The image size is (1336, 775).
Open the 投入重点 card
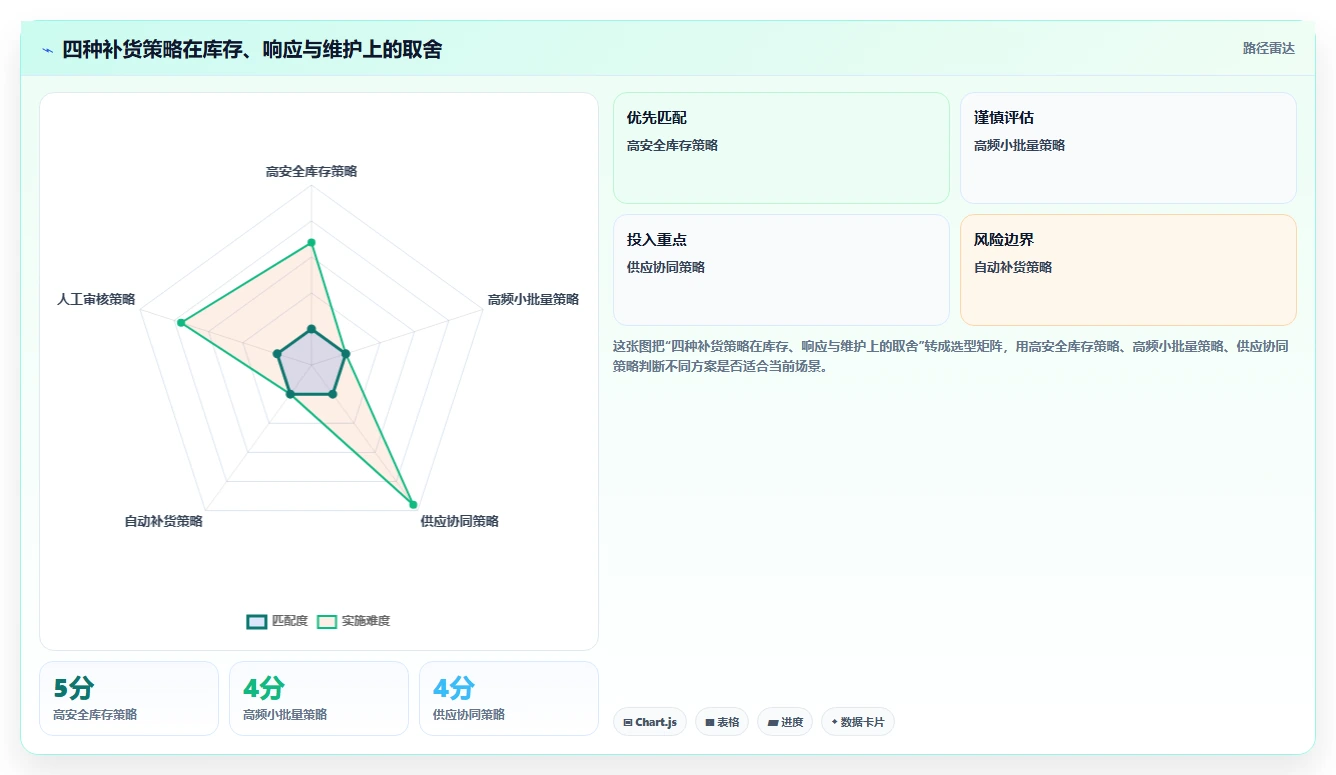click(x=781, y=270)
